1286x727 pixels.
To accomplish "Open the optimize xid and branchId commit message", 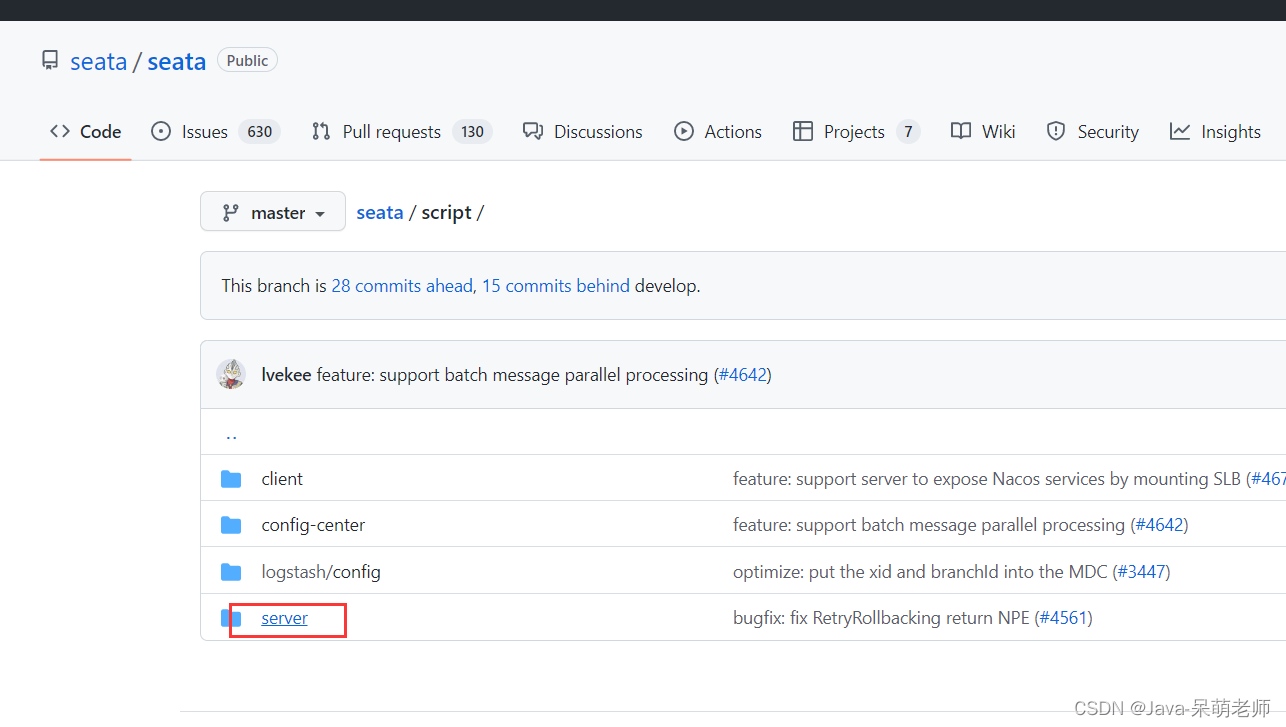I will [x=920, y=571].
